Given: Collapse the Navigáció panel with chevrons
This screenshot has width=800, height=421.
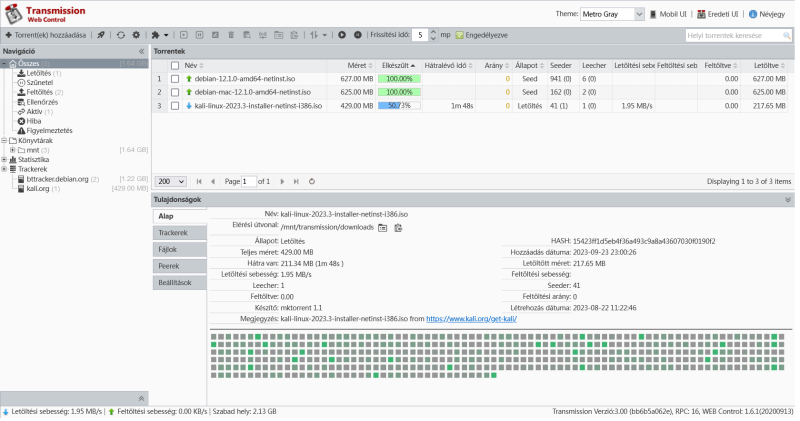Looking at the screenshot, I should (x=141, y=52).
